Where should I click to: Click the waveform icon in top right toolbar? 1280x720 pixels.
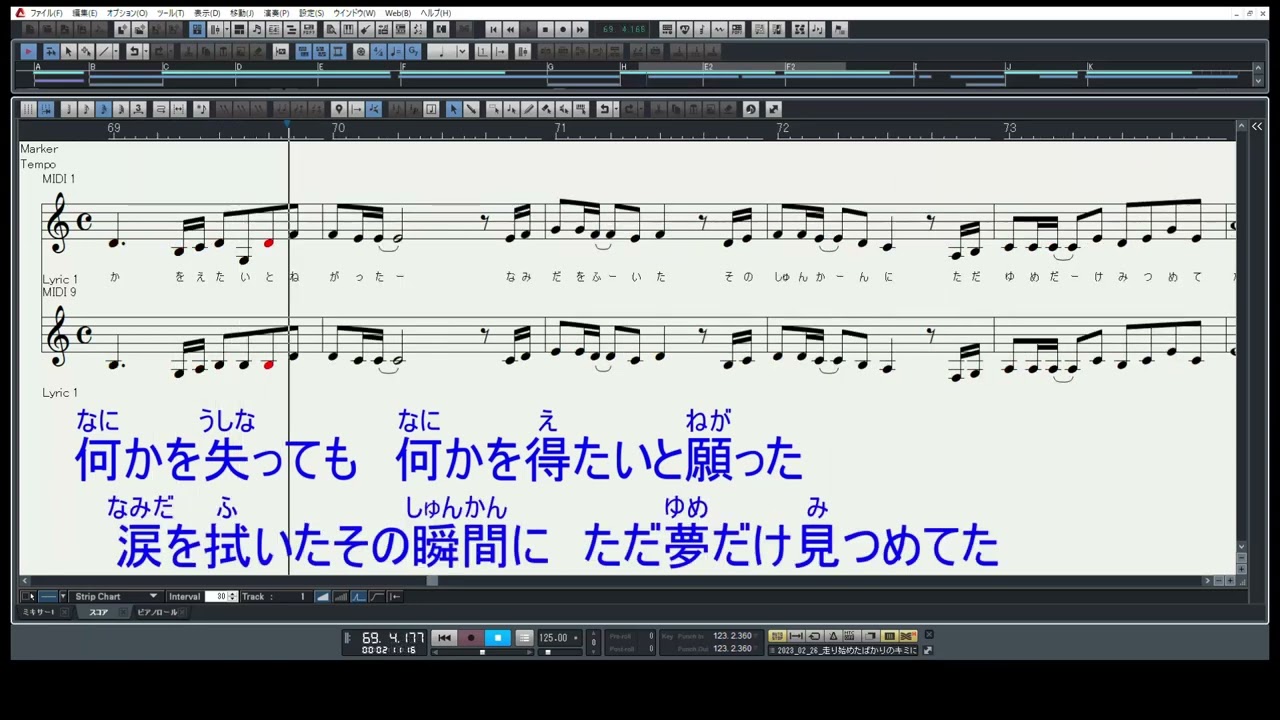point(719,29)
